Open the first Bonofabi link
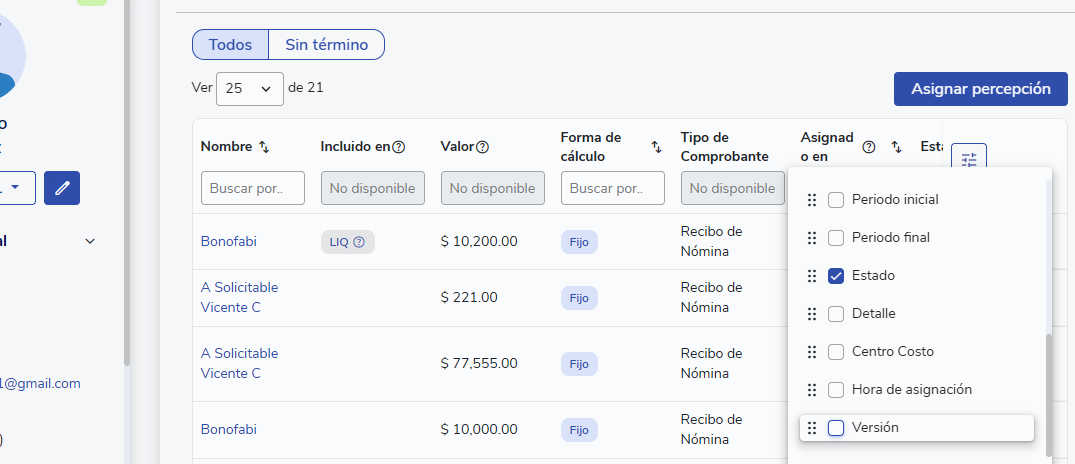The image size is (1075, 464). [x=229, y=241]
